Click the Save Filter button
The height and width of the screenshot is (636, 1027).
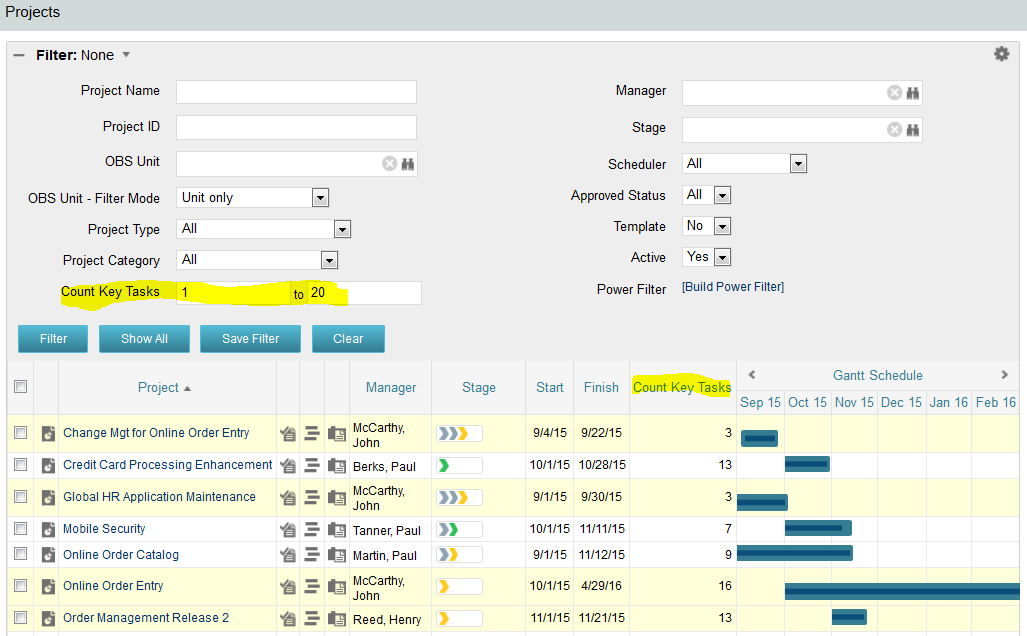(250, 339)
